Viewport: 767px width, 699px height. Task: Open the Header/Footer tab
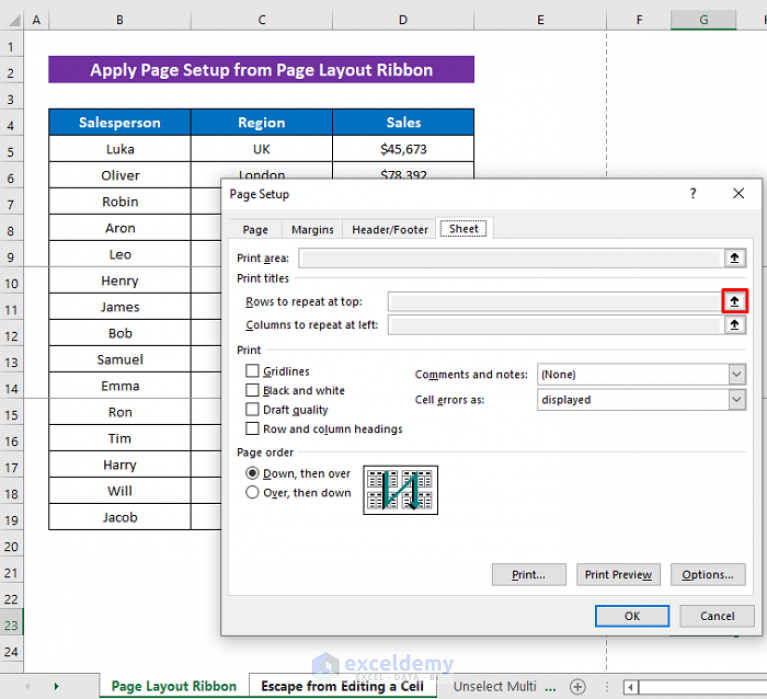390,229
